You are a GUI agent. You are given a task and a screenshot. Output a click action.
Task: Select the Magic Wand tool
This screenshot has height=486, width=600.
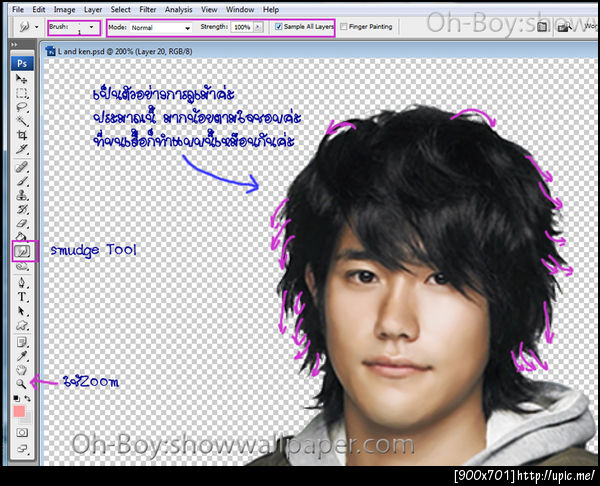(x=21, y=121)
